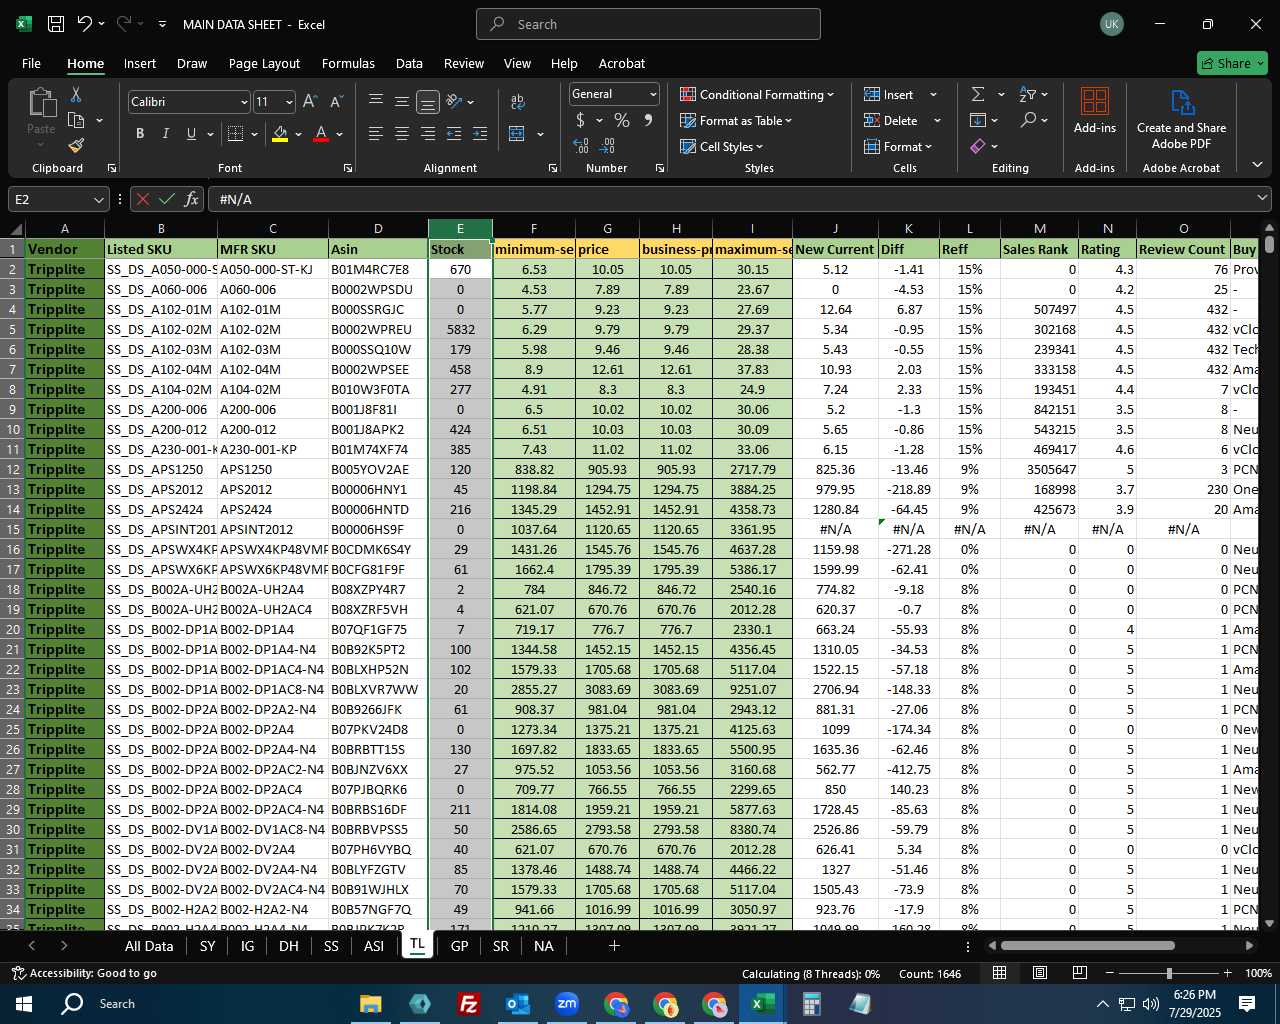
Task: Click the Percent Style icon
Action: [x=622, y=120]
